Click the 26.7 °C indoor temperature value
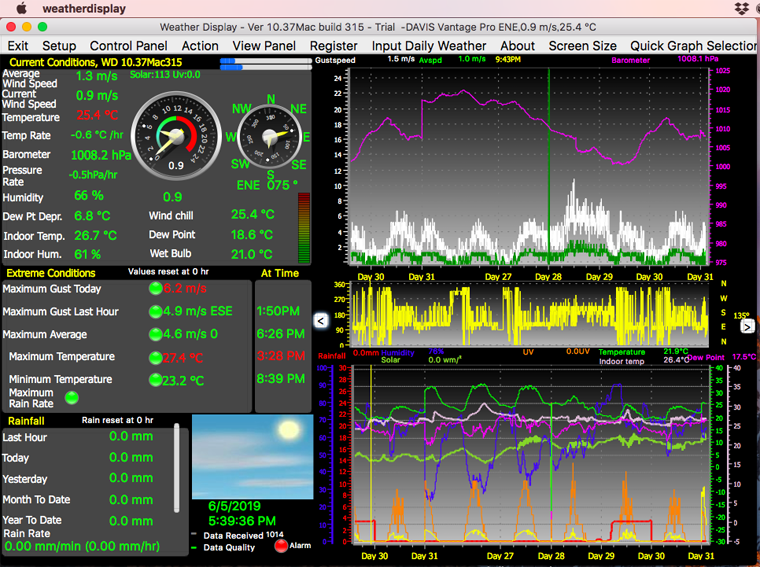760x567 pixels. 95,236
